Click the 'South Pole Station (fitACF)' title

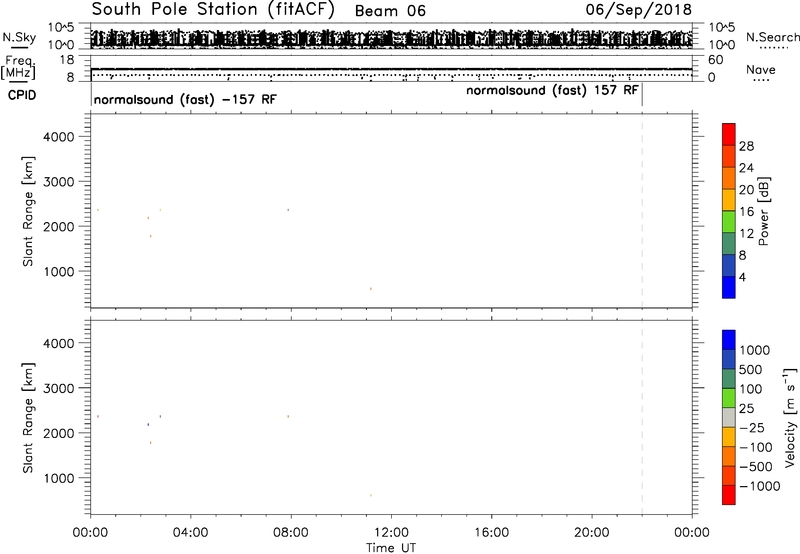[x=213, y=10]
